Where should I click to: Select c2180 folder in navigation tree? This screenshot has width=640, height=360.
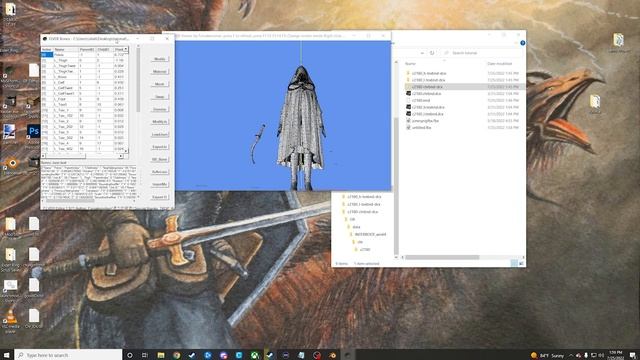pos(364,249)
